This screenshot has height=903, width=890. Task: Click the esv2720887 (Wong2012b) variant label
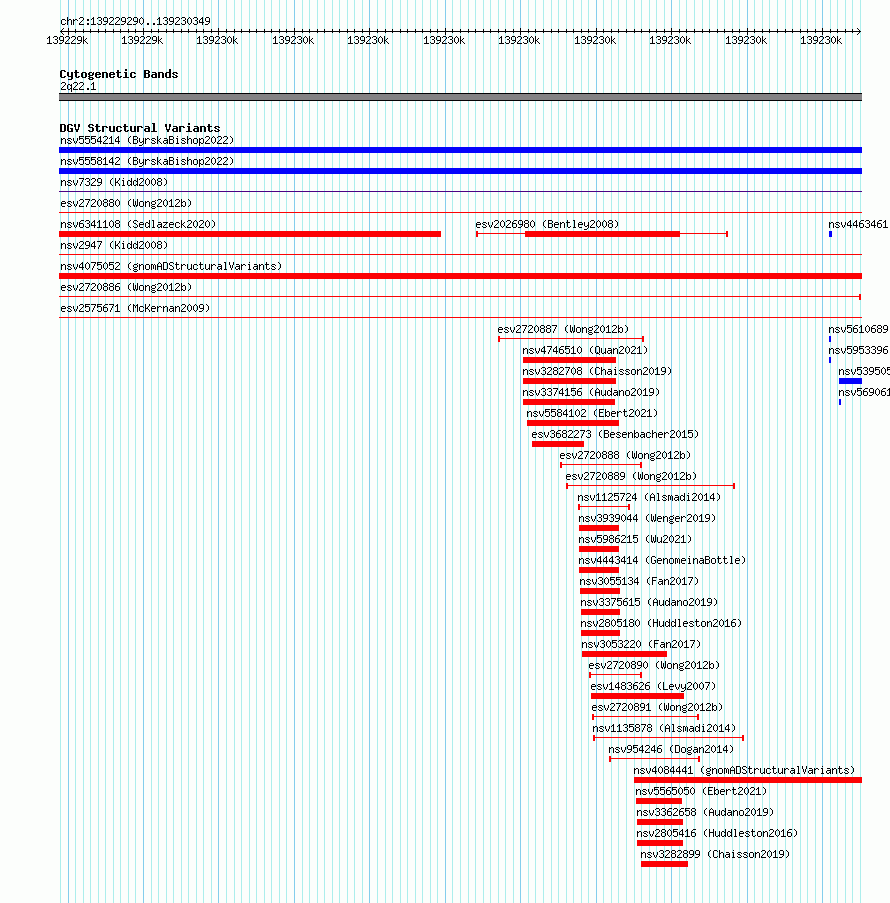[563, 329]
